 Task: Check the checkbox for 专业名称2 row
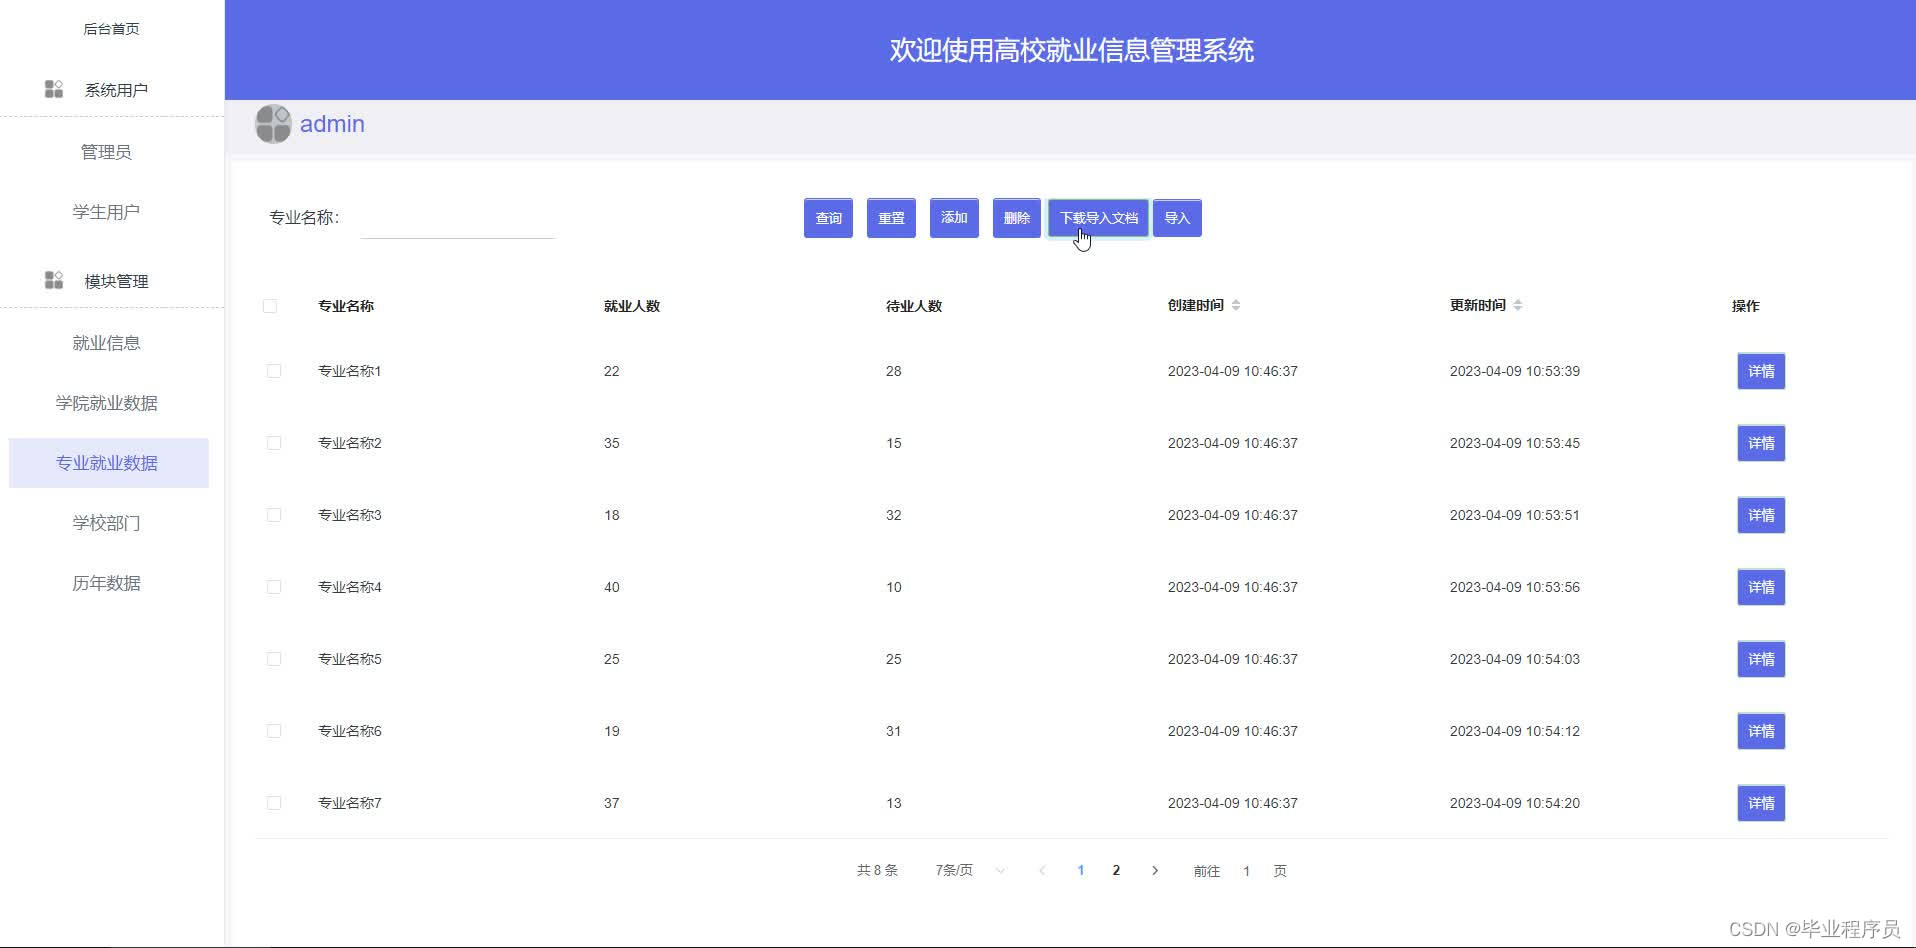click(274, 443)
